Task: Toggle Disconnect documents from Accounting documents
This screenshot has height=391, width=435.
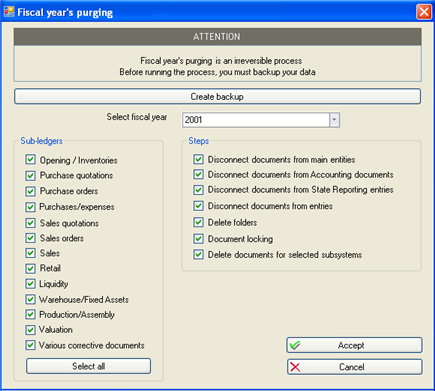Action: pos(199,174)
